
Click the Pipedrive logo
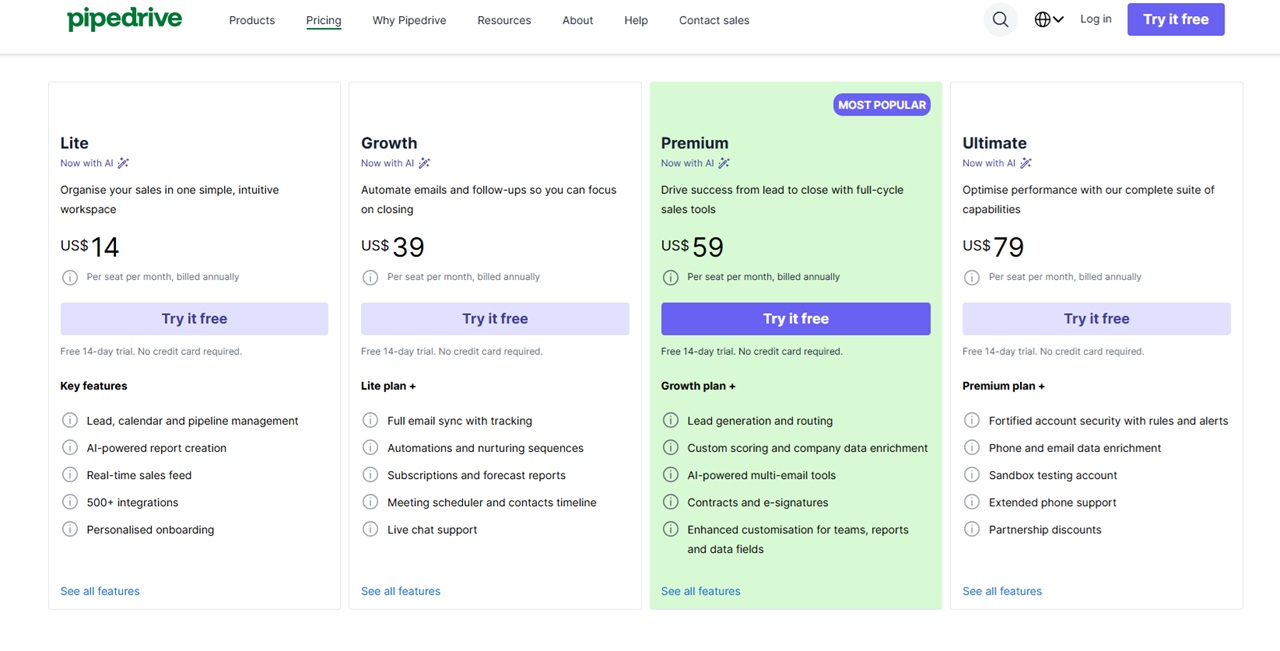[124, 18]
